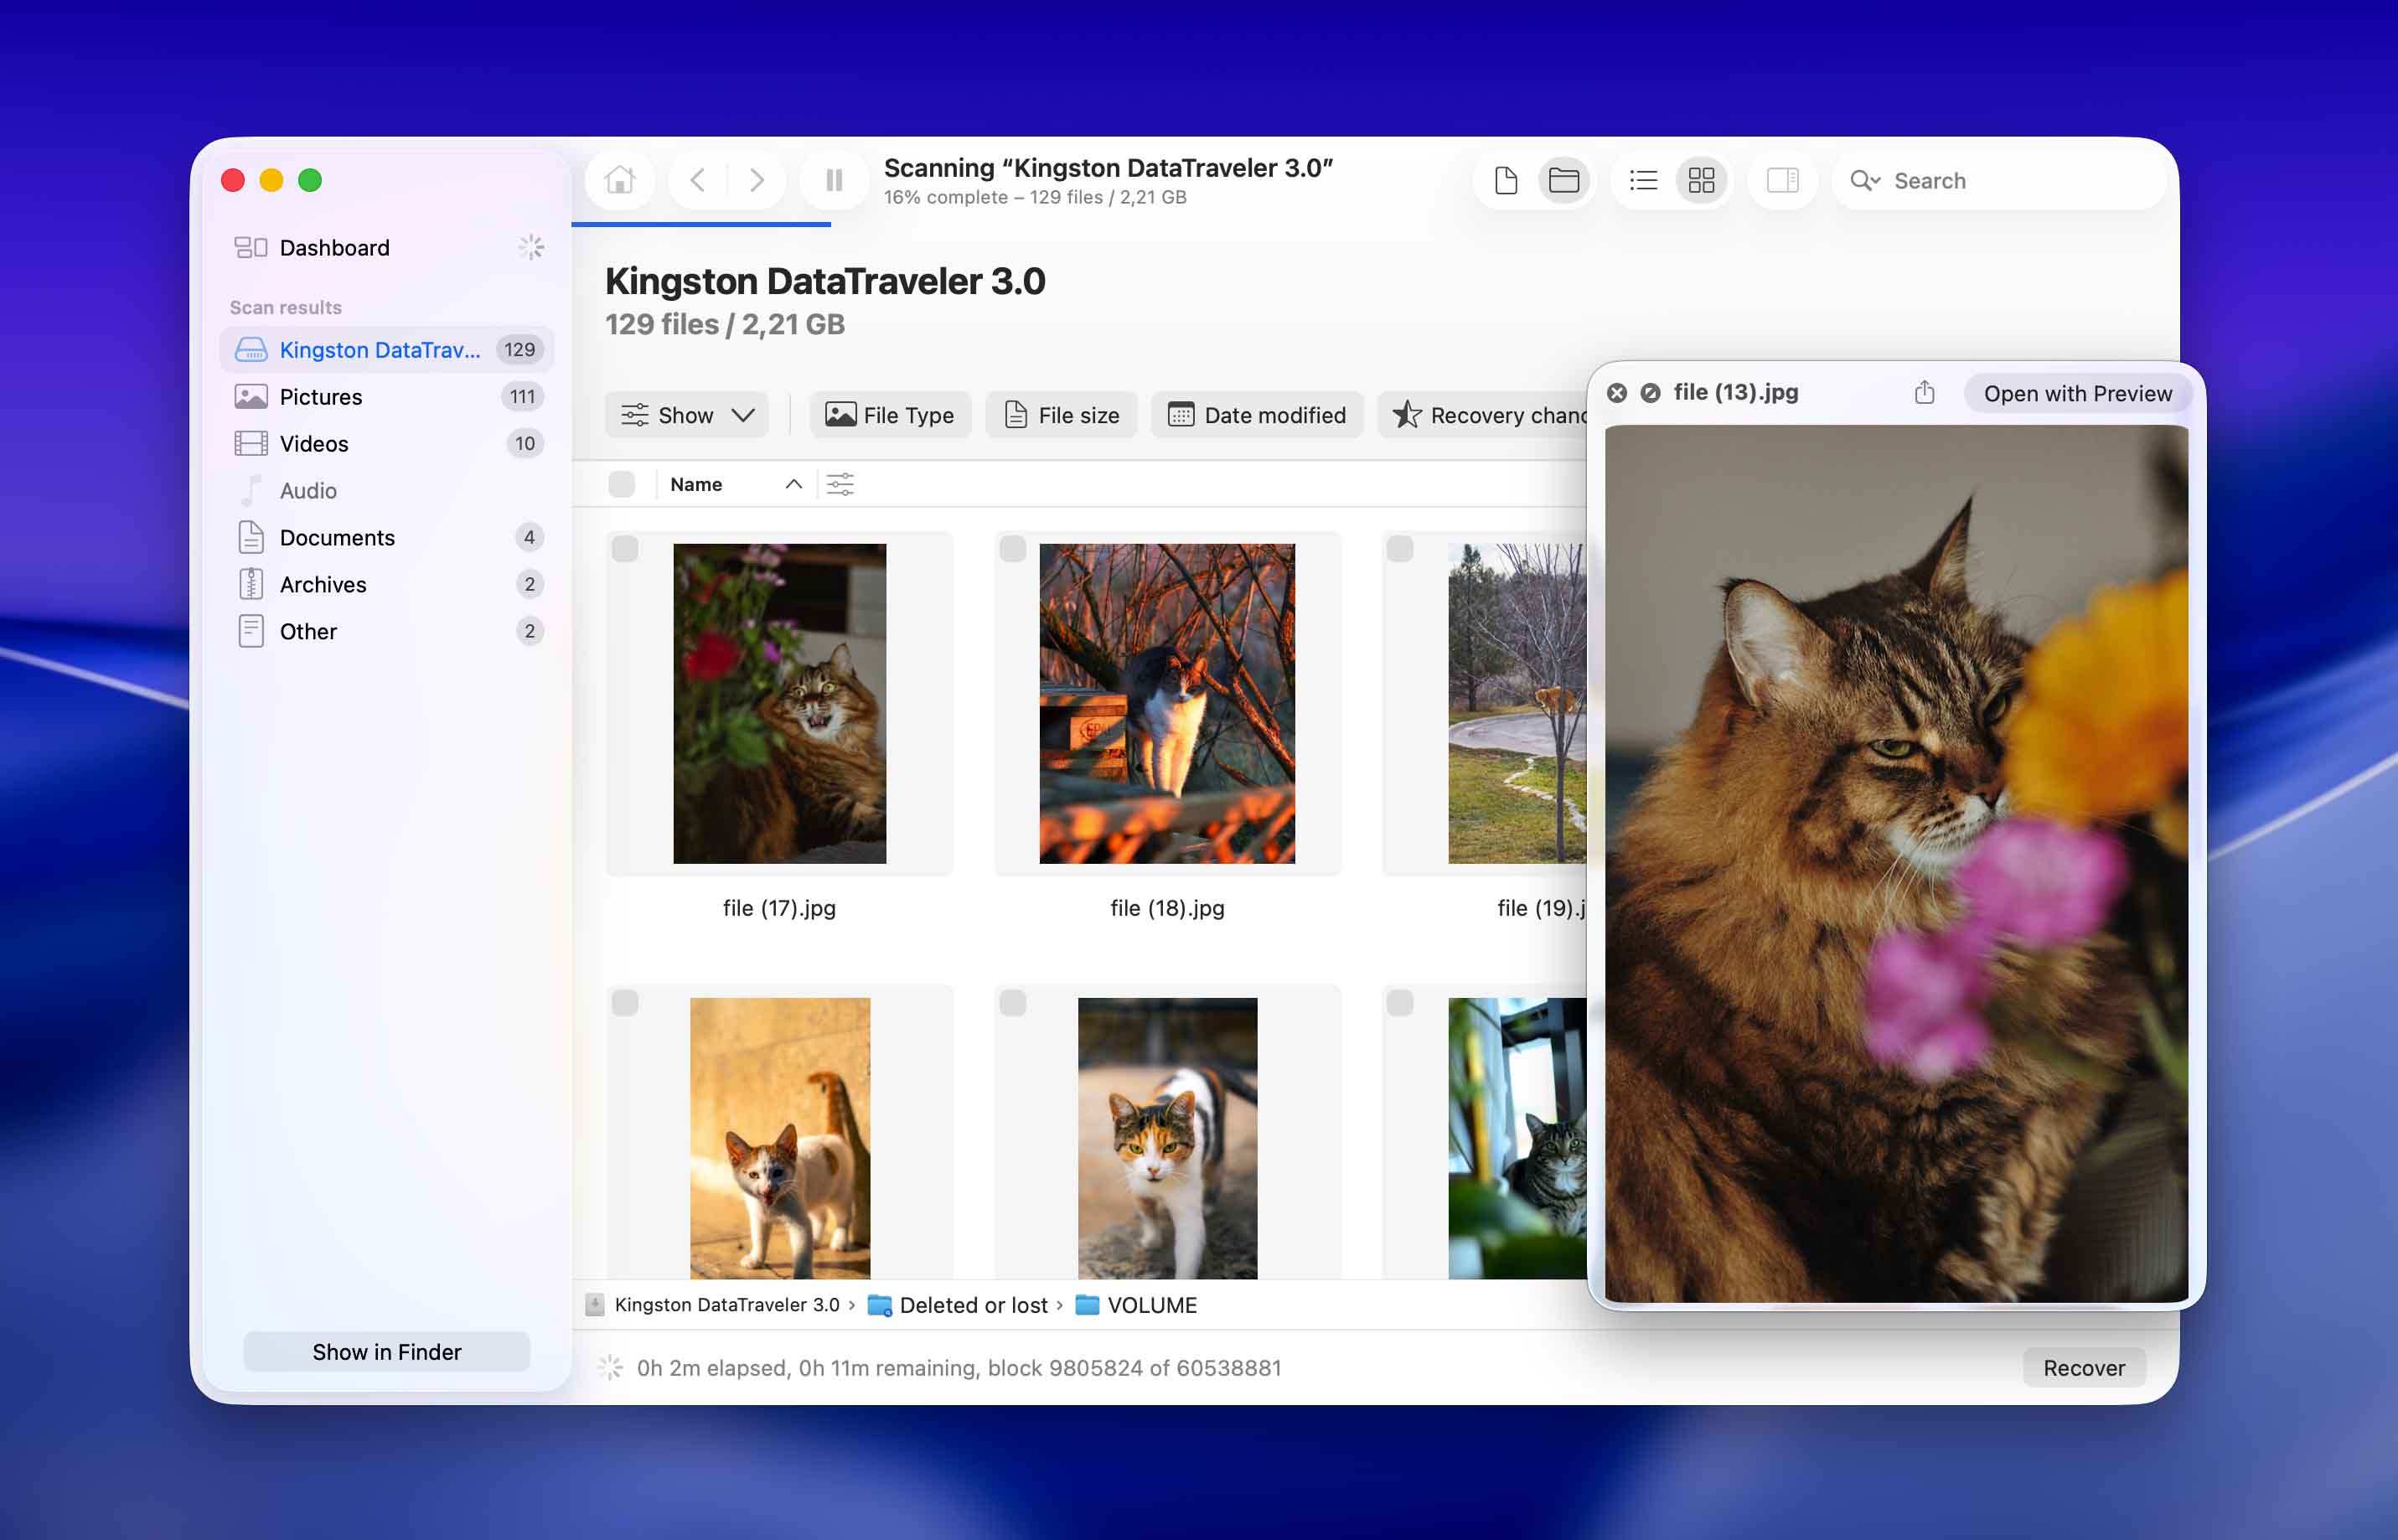This screenshot has height=1540, width=2398.
Task: Select Videos in the sidebar
Action: click(x=314, y=444)
